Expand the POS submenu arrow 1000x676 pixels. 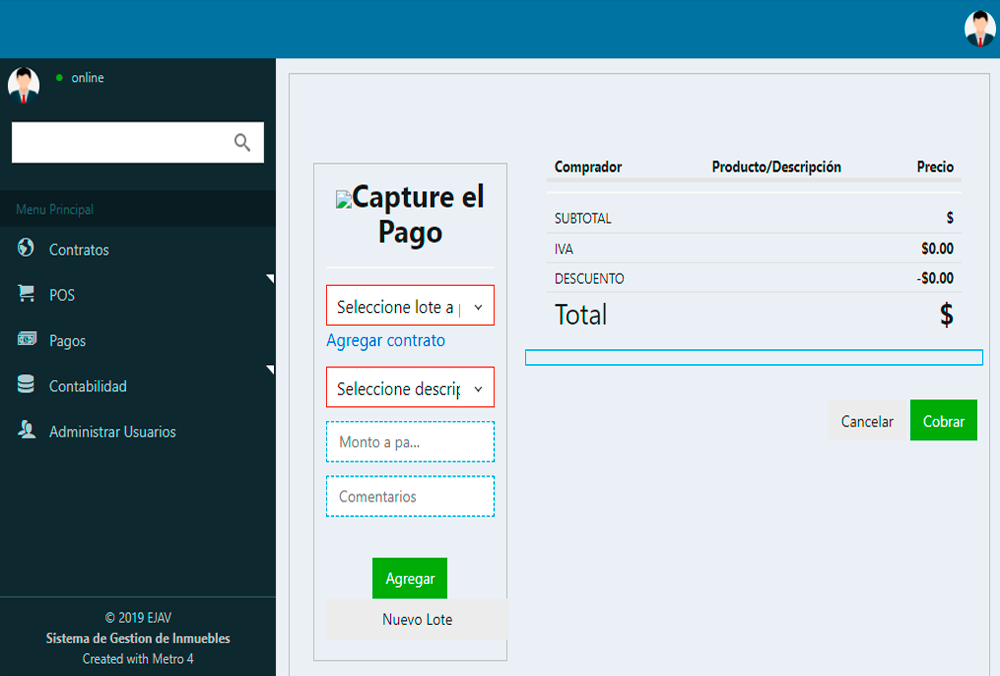269,279
